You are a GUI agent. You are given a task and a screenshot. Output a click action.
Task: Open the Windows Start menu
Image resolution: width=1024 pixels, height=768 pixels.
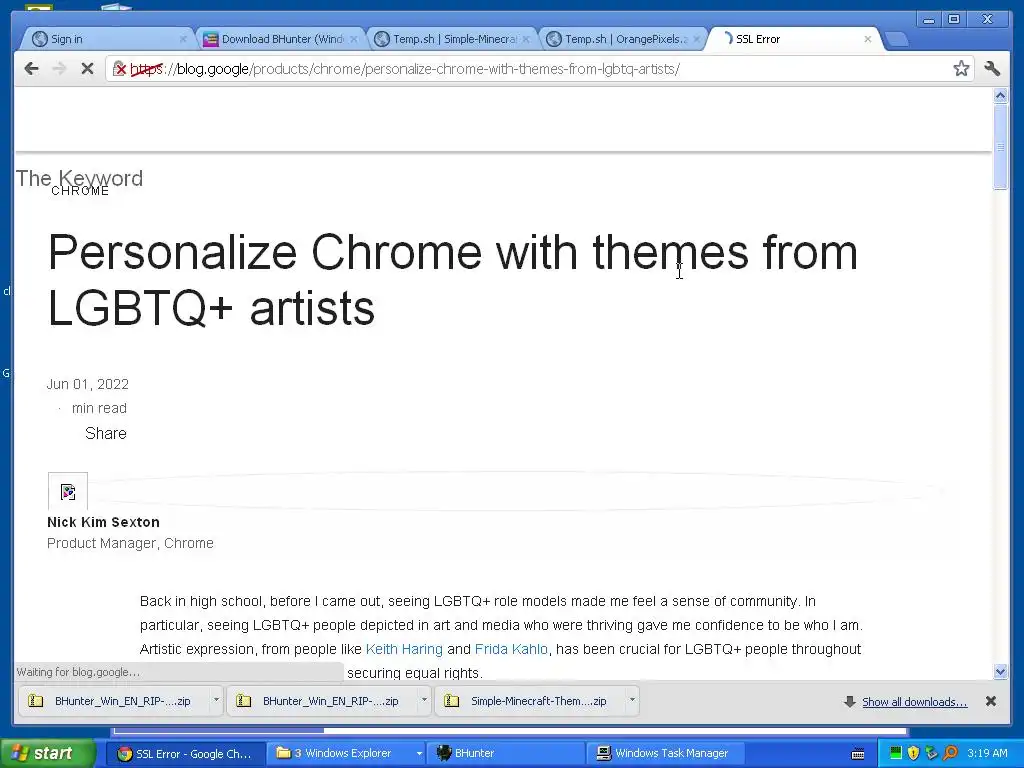click(48, 754)
